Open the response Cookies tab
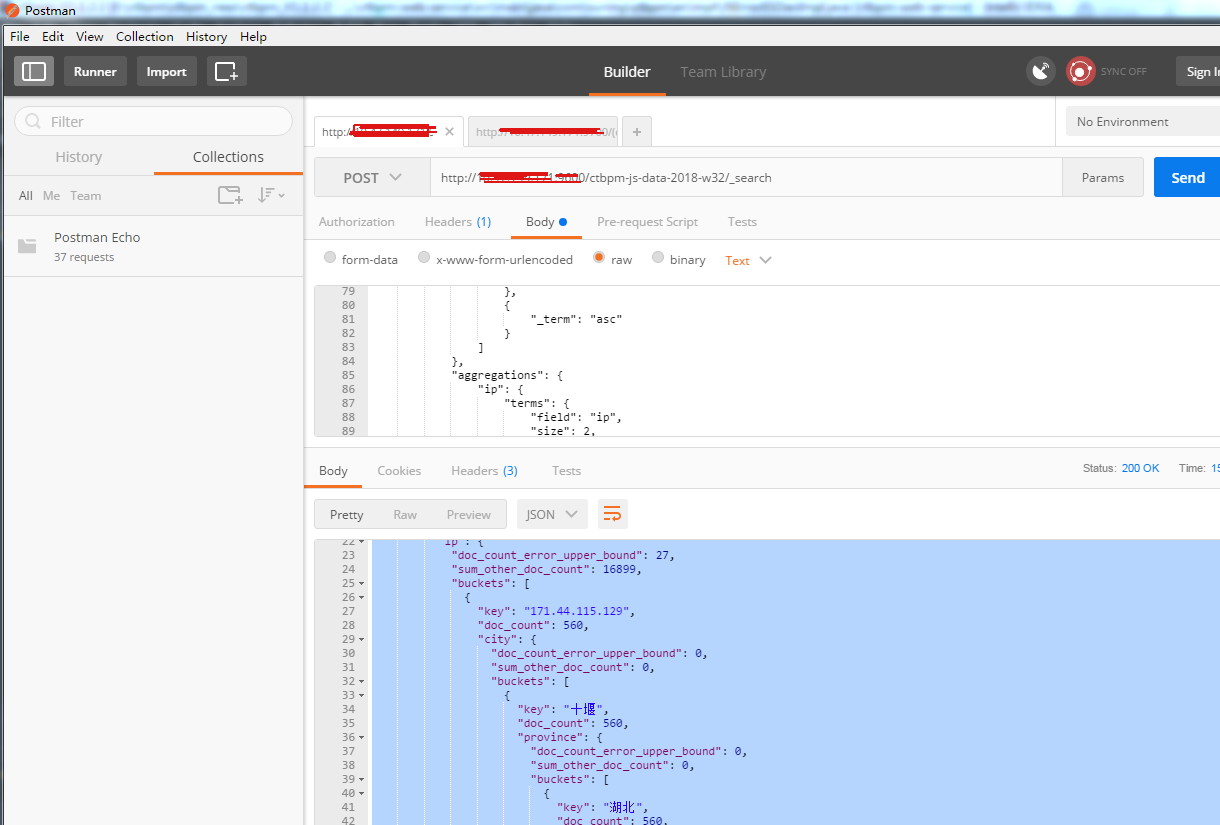The width and height of the screenshot is (1220, 825). [x=399, y=470]
